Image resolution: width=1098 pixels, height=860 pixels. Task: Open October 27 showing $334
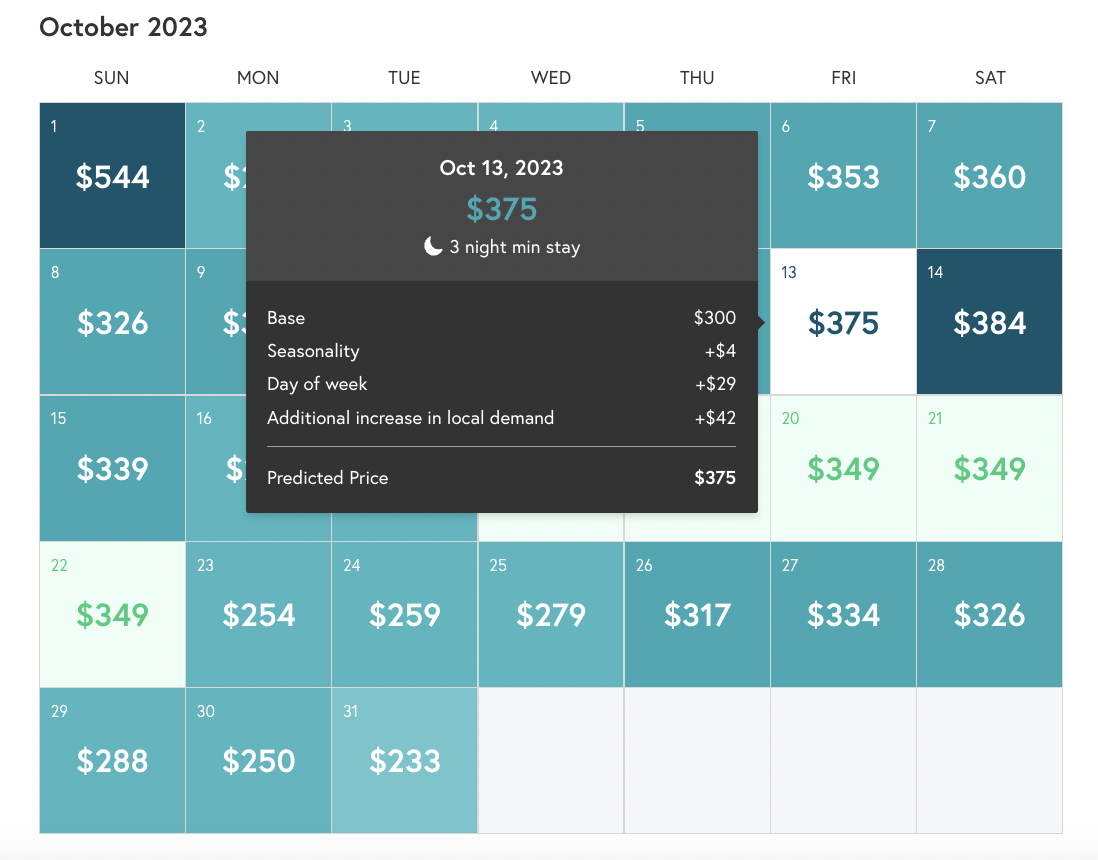click(x=843, y=614)
